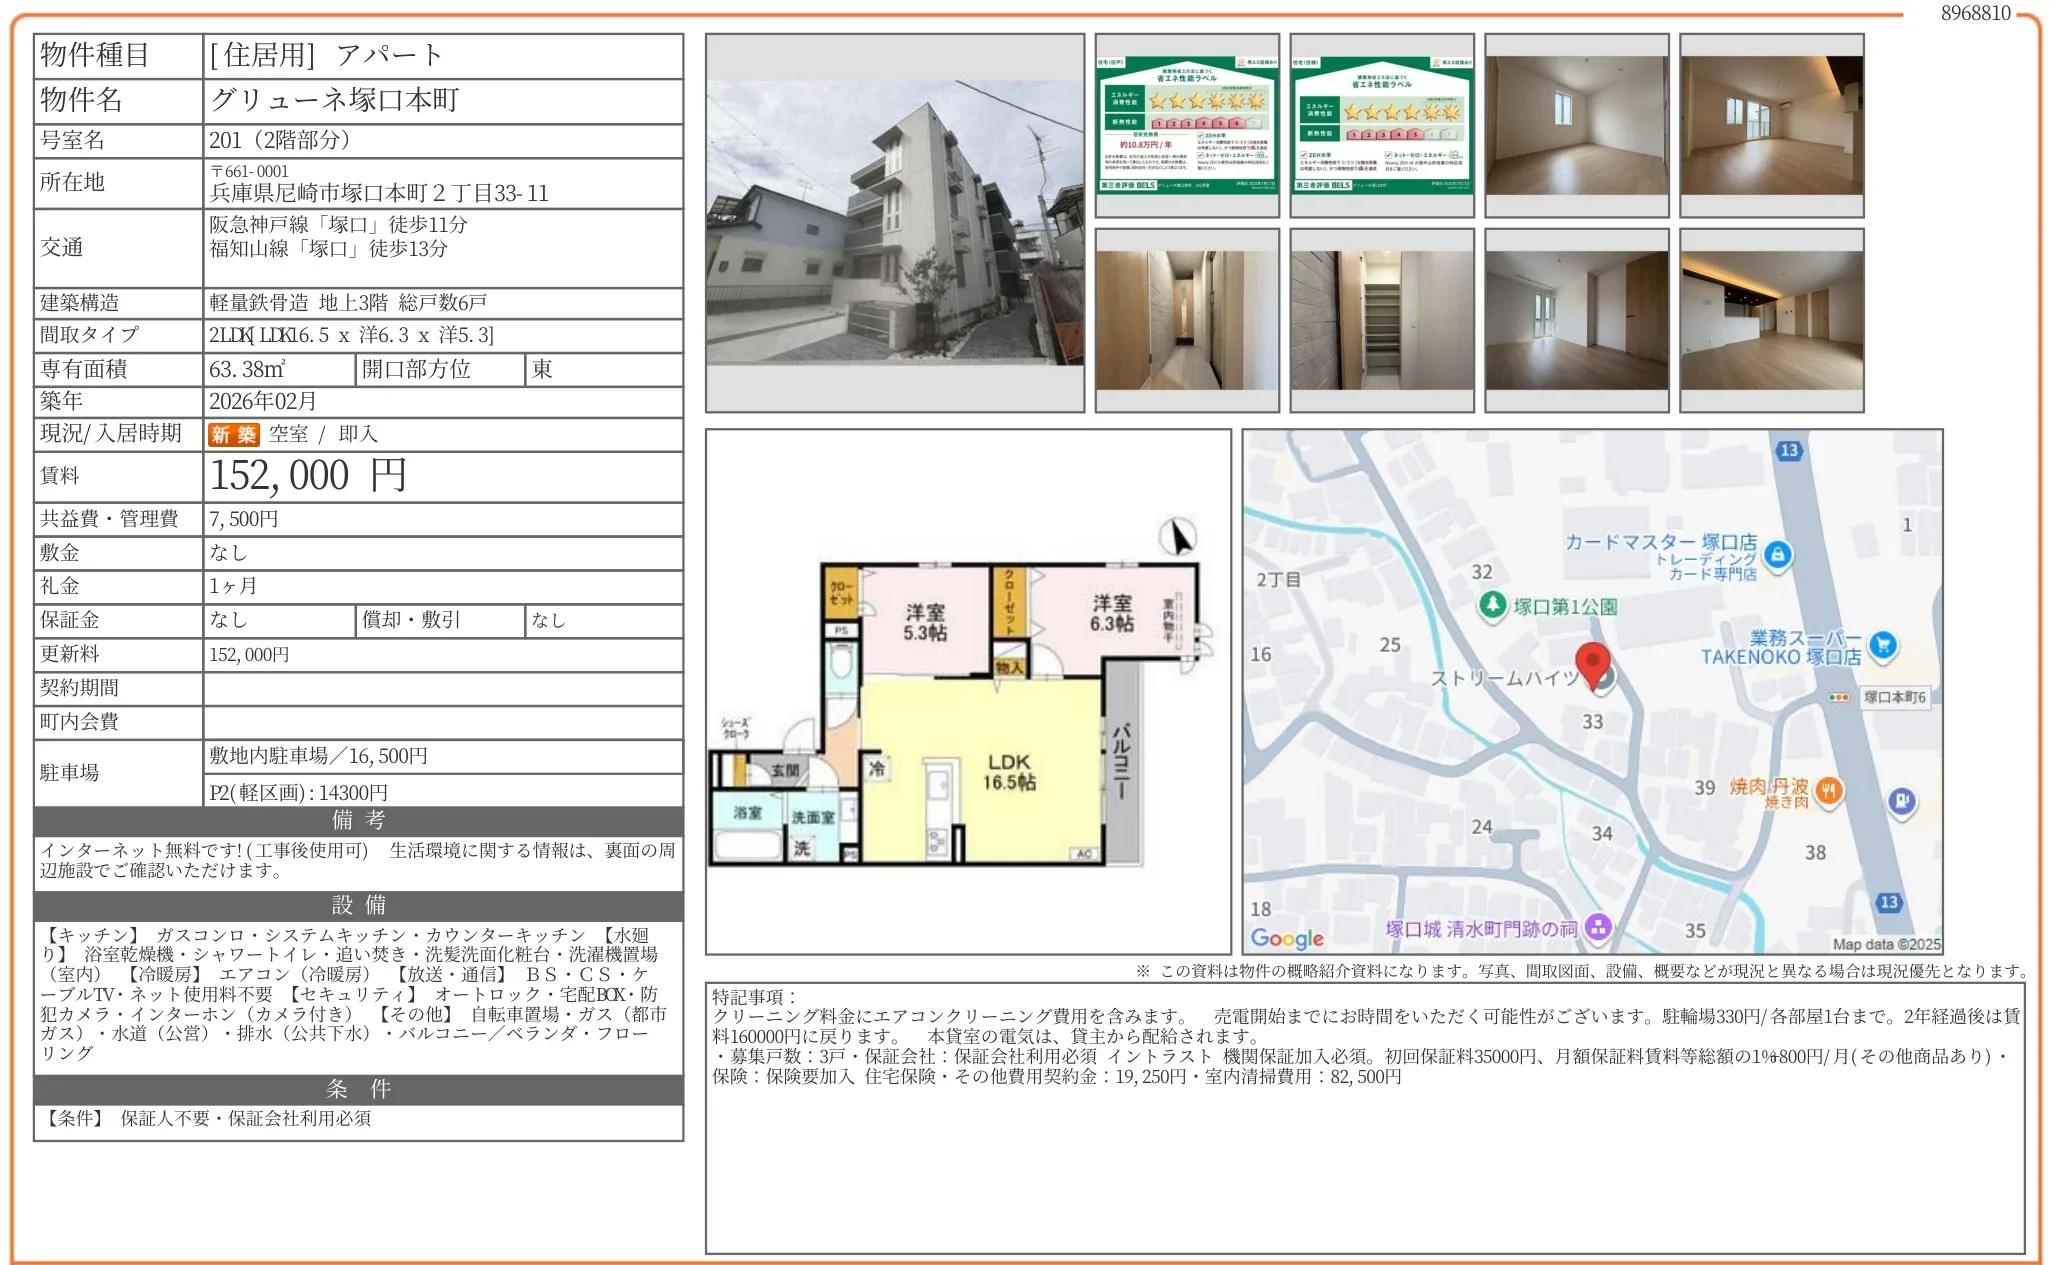Screen dimensions: 2056x1265
Task: Click the blue Route 13 road shield icon
Action: (x=1790, y=448)
